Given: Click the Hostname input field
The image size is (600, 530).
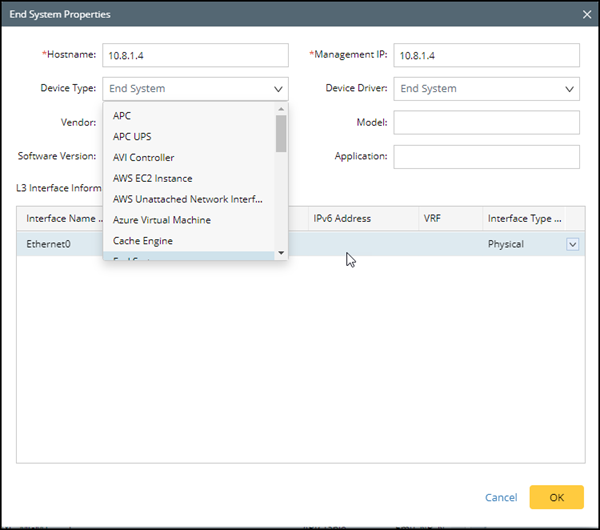Looking at the screenshot, I should click(x=195, y=55).
